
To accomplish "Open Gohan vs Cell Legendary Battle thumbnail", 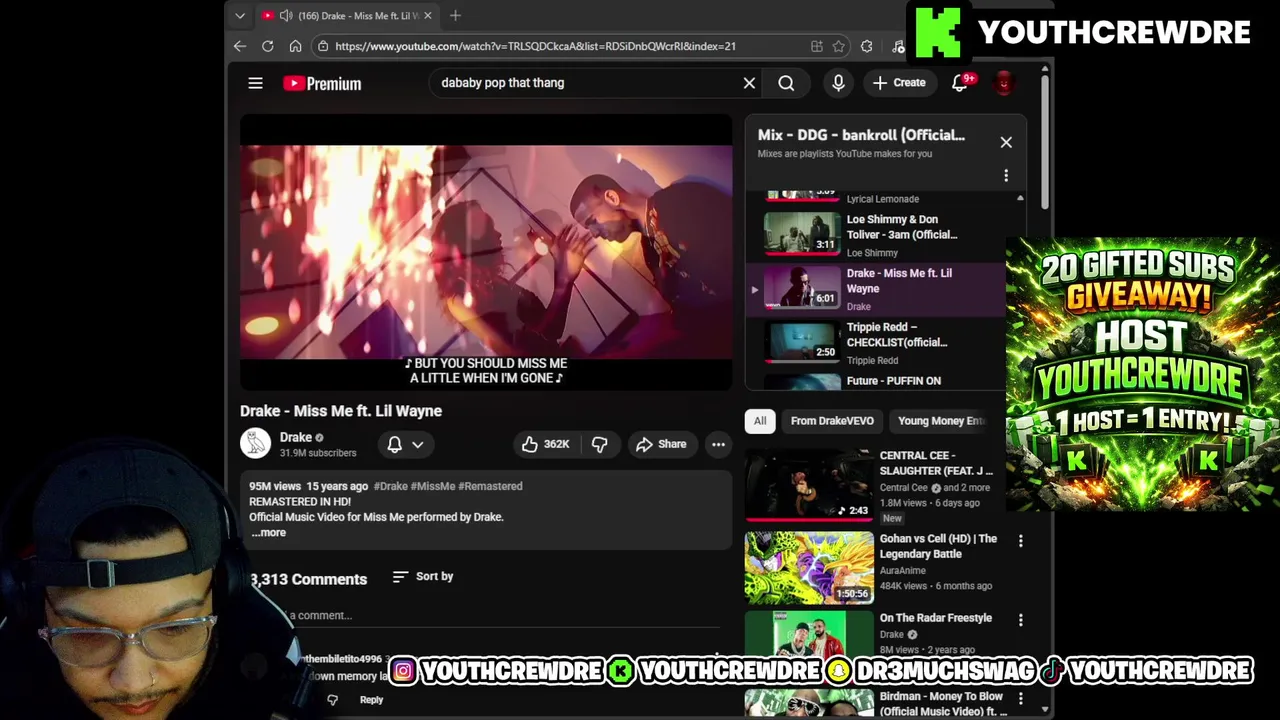I will point(809,568).
